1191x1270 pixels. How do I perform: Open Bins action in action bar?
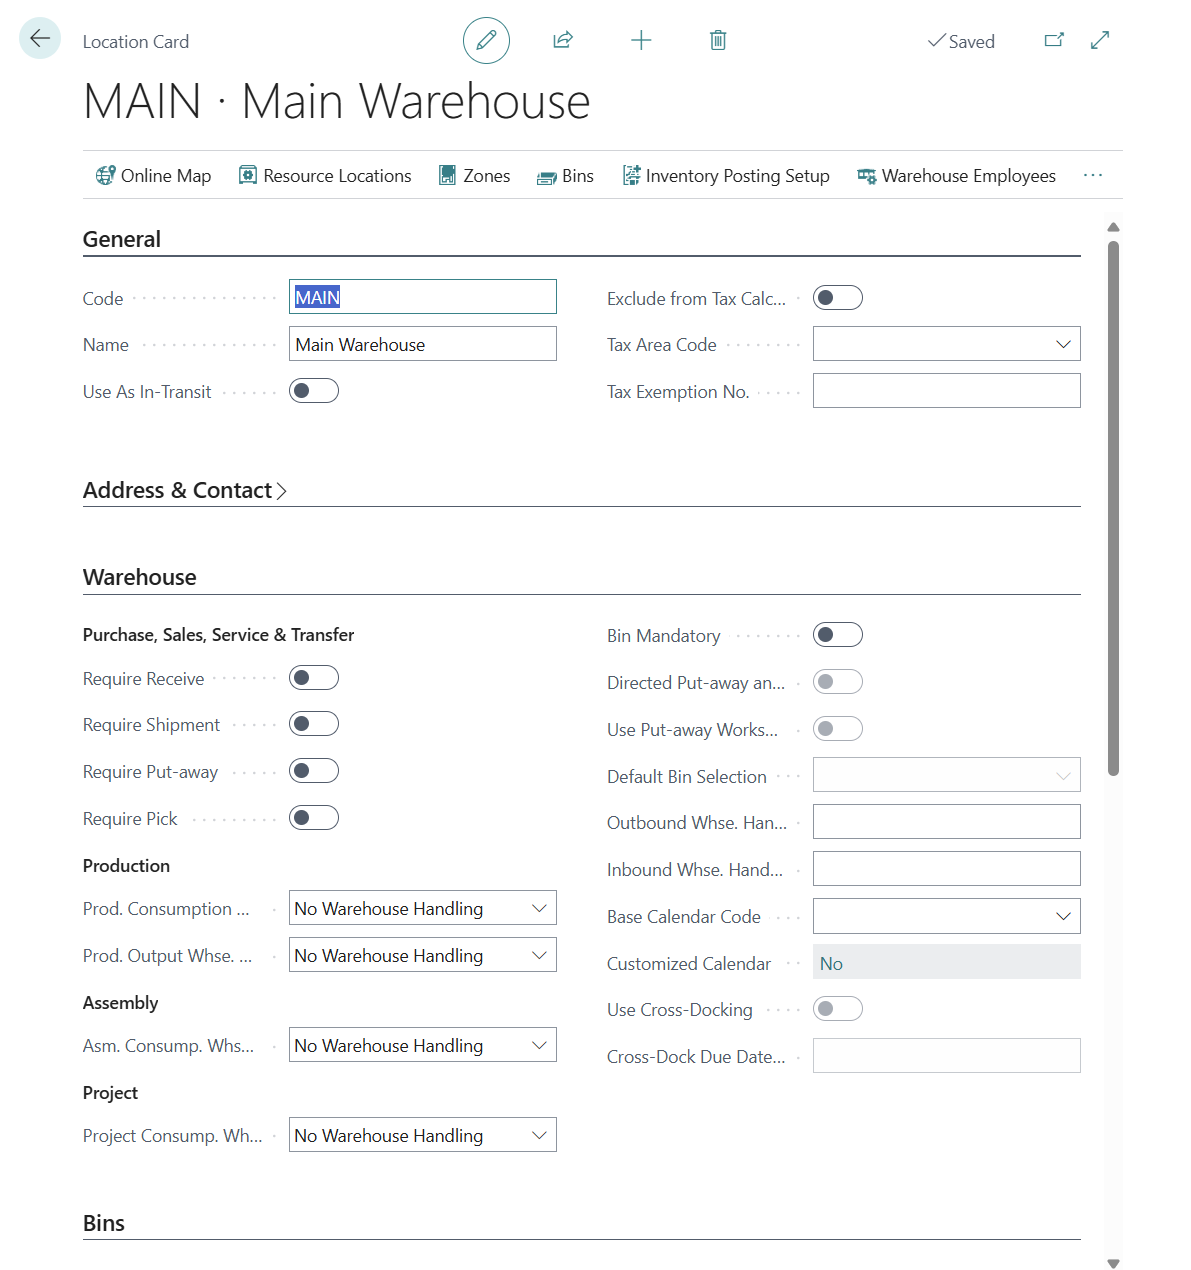tap(566, 176)
